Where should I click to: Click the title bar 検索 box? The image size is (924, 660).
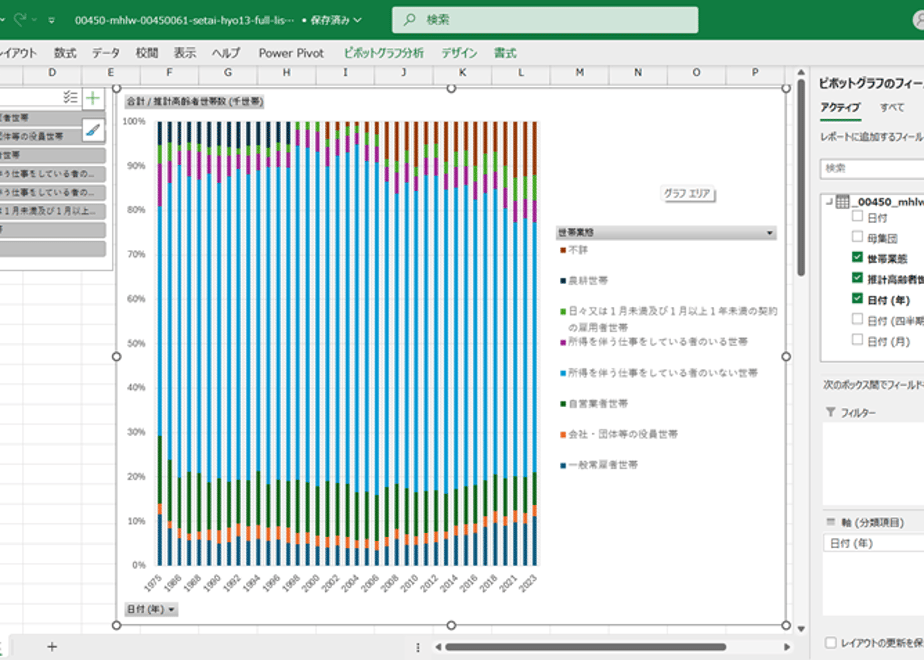[x=545, y=20]
